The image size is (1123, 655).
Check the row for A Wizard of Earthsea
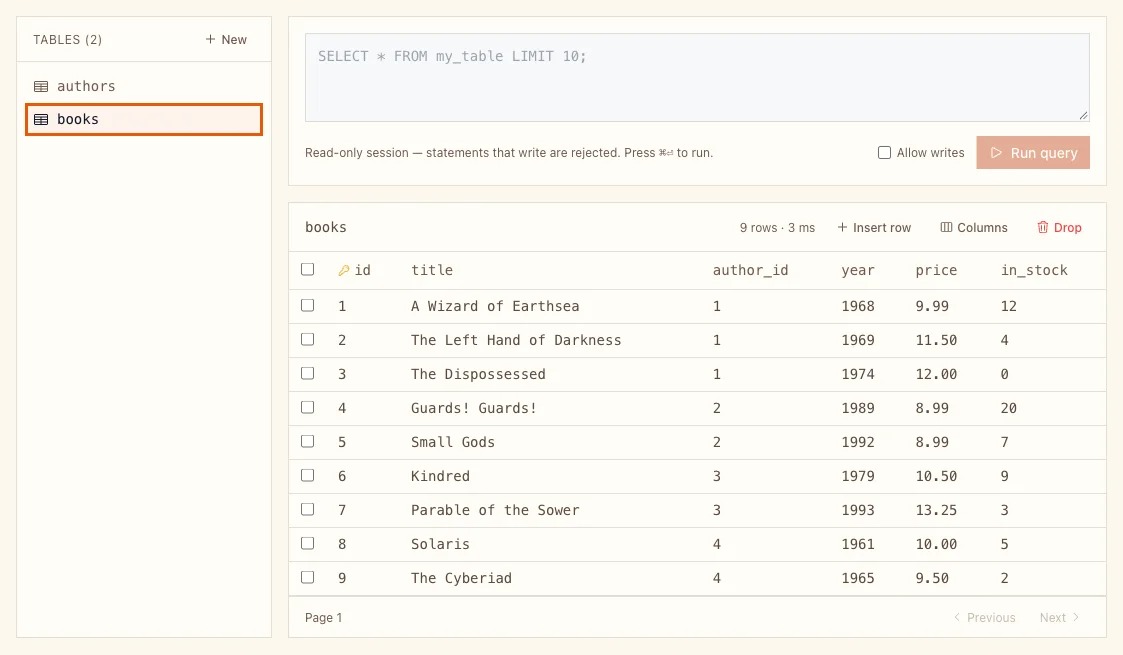307,305
